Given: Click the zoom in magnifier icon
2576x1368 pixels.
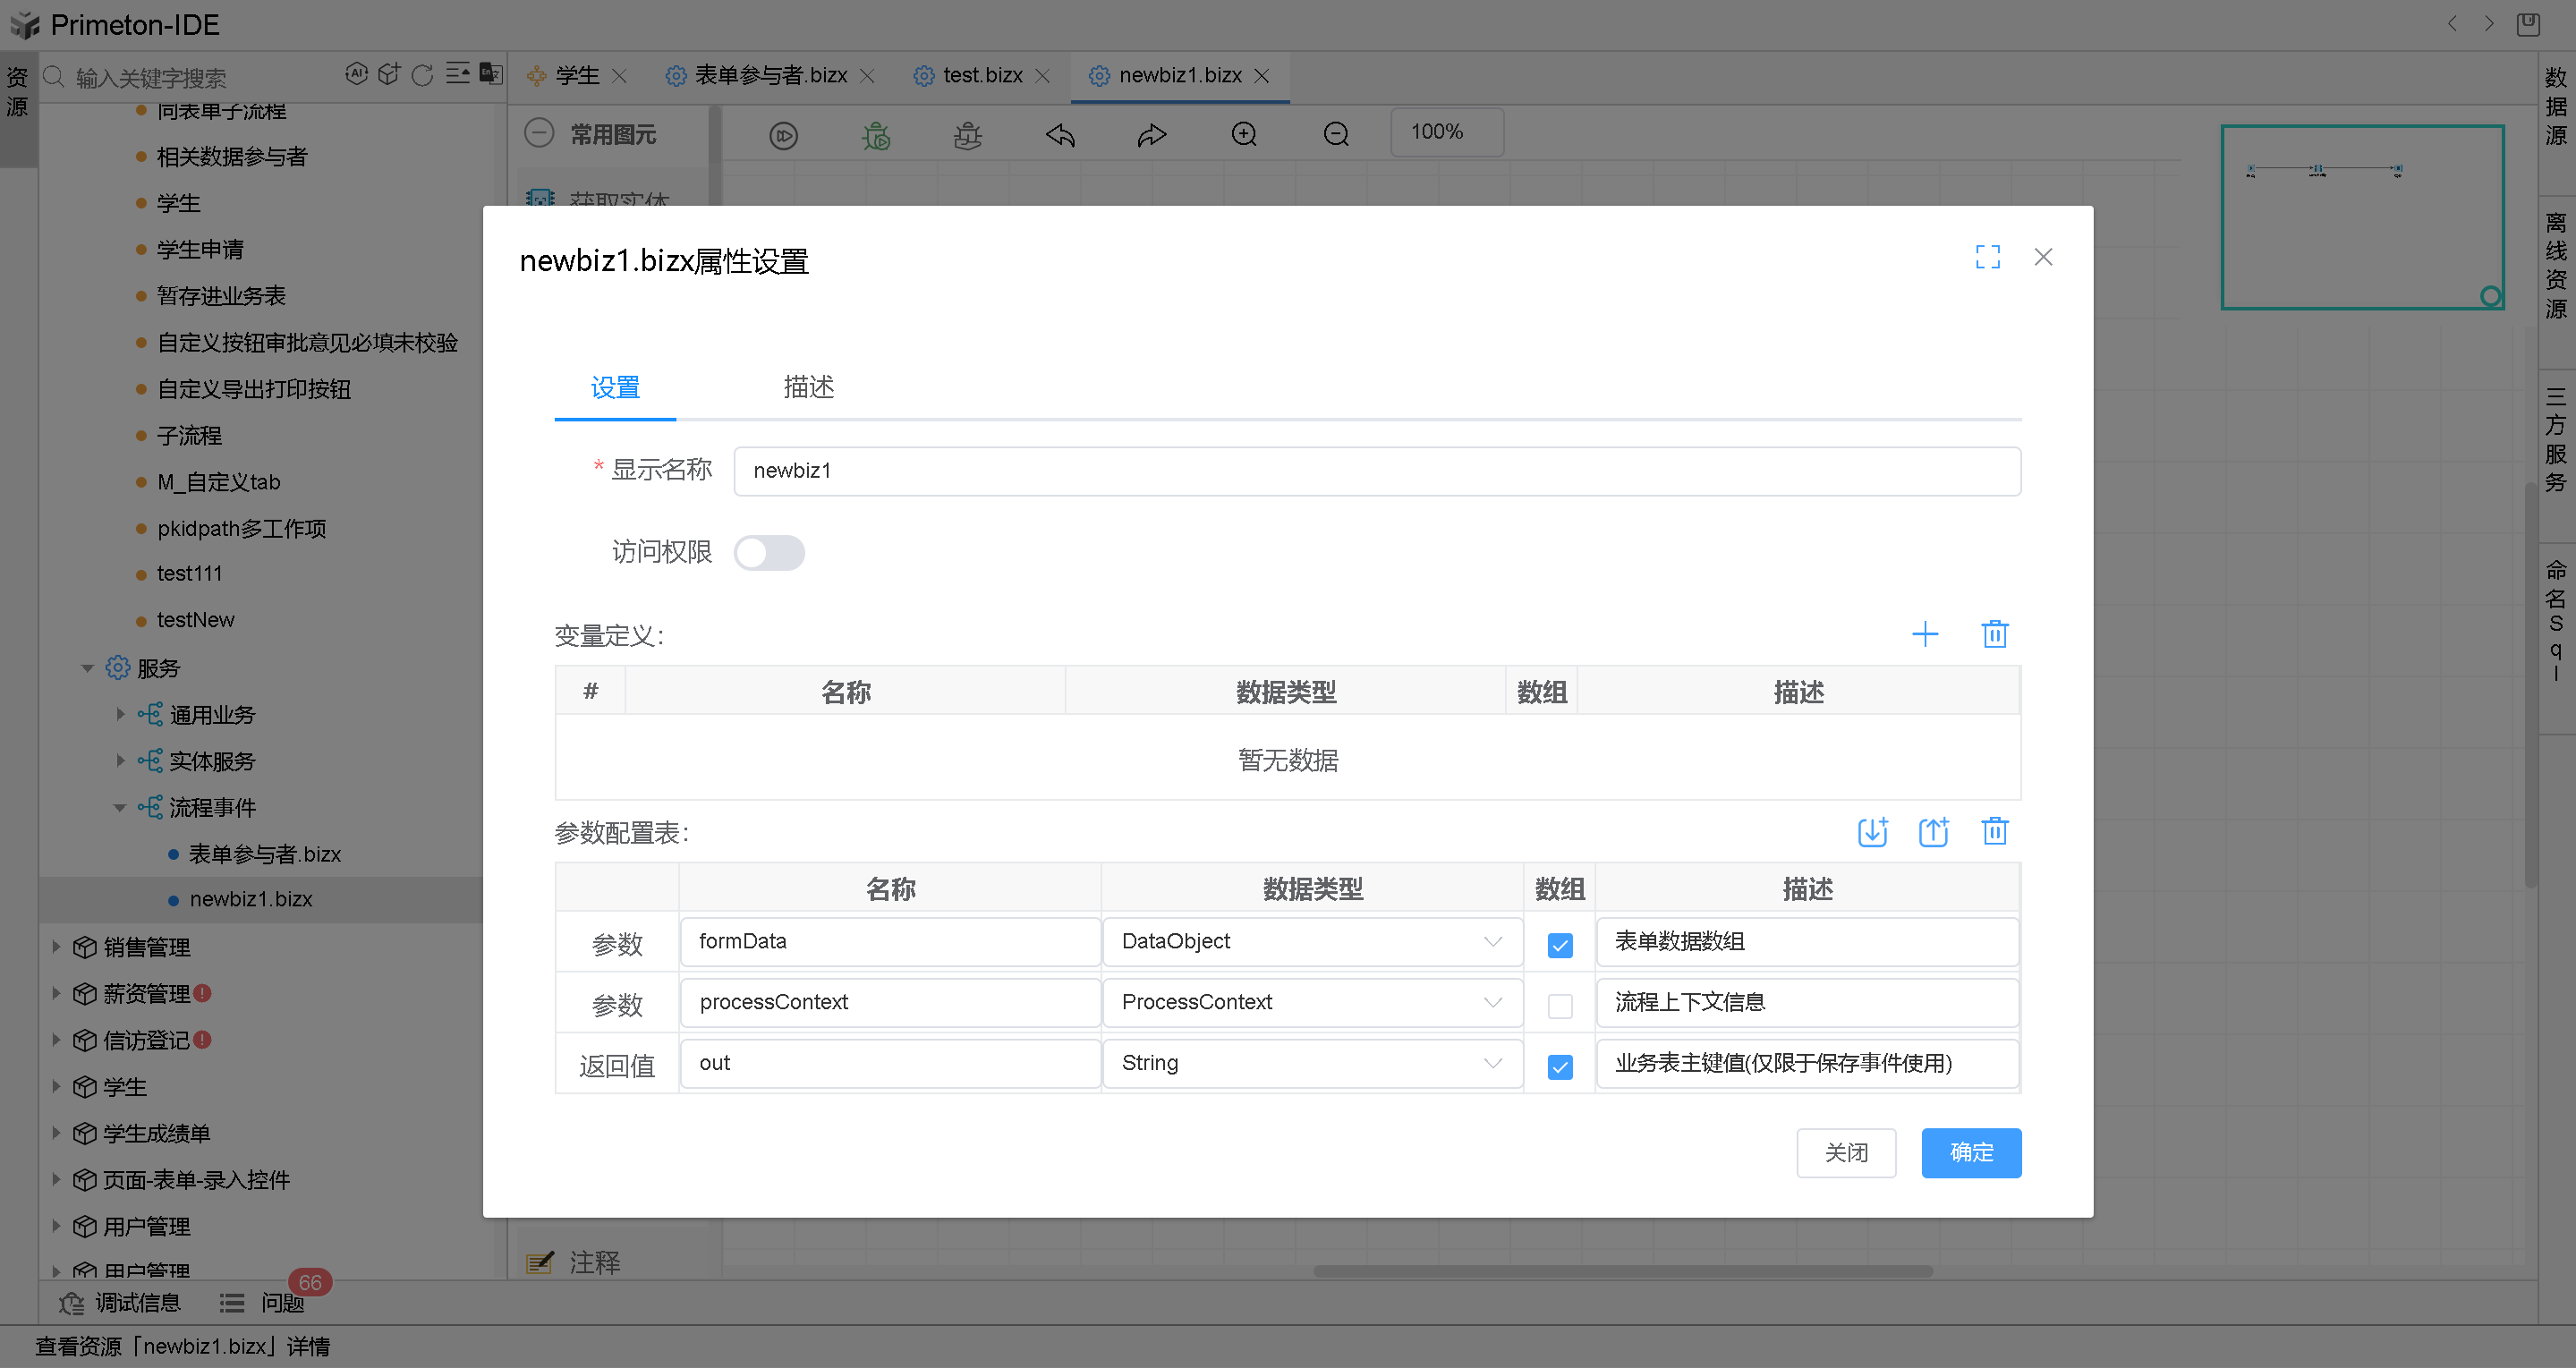Looking at the screenshot, I should coord(1244,134).
